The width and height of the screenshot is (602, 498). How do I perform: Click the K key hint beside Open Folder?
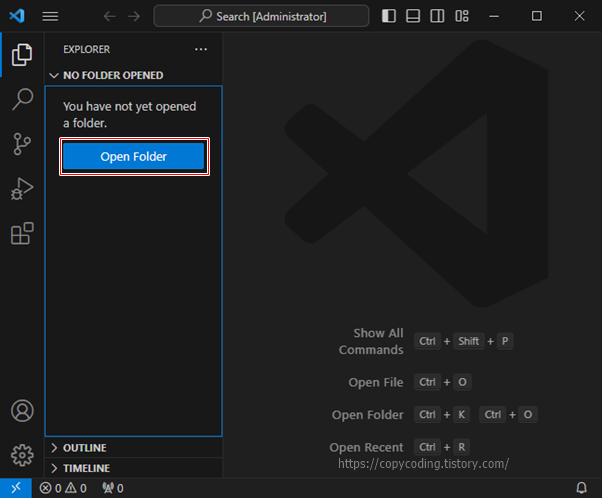462,415
